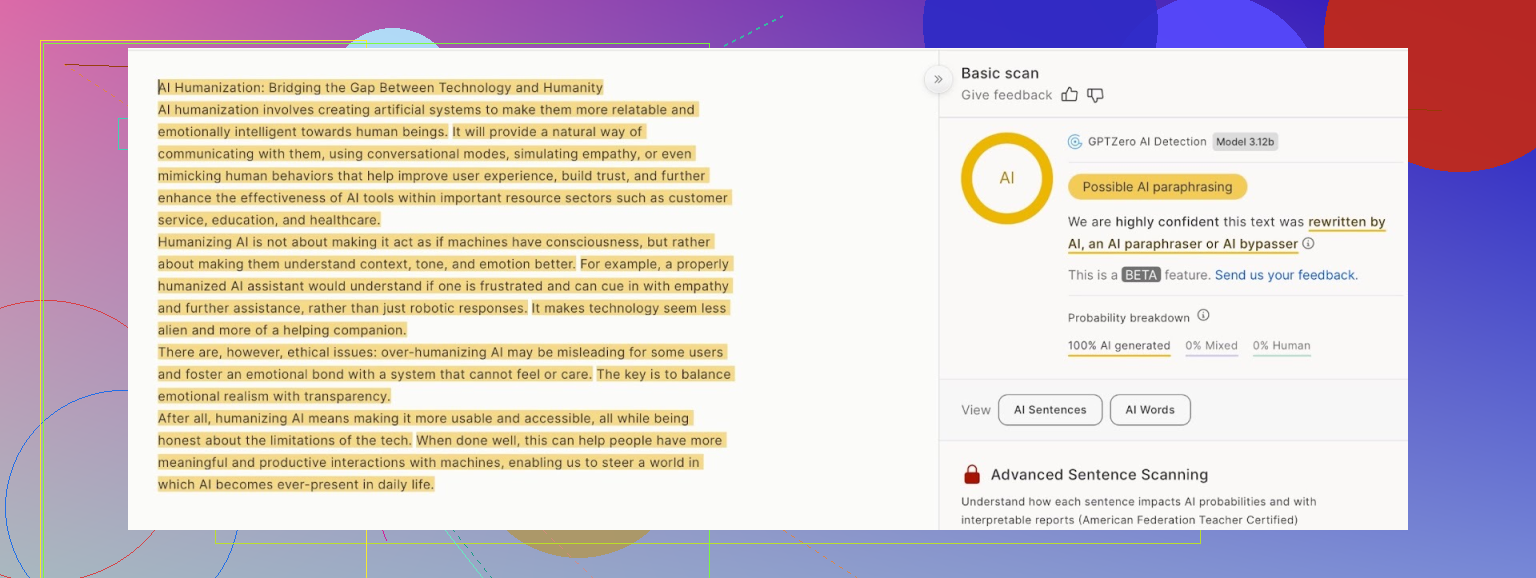Image resolution: width=1536 pixels, height=578 pixels.
Task: Click the yellow AI donut chart
Action: click(x=1006, y=178)
